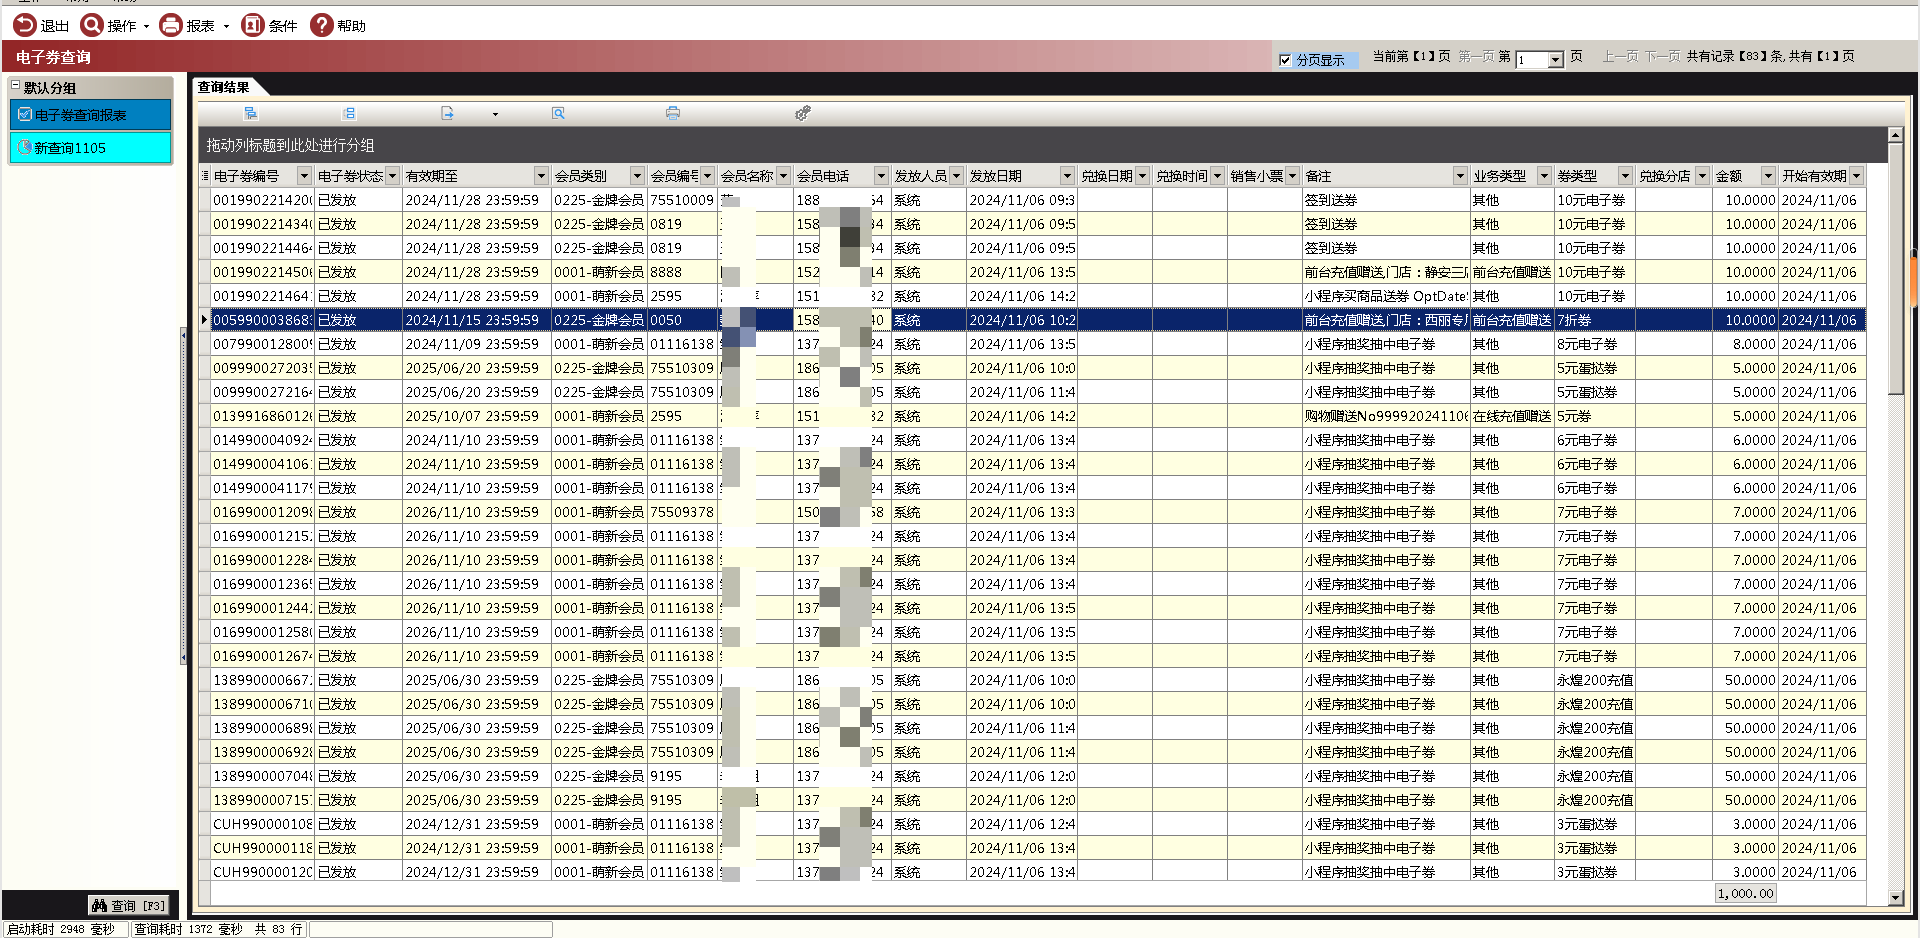Click the 退出 exit icon
1920x938 pixels.
pyautogui.click(x=24, y=25)
